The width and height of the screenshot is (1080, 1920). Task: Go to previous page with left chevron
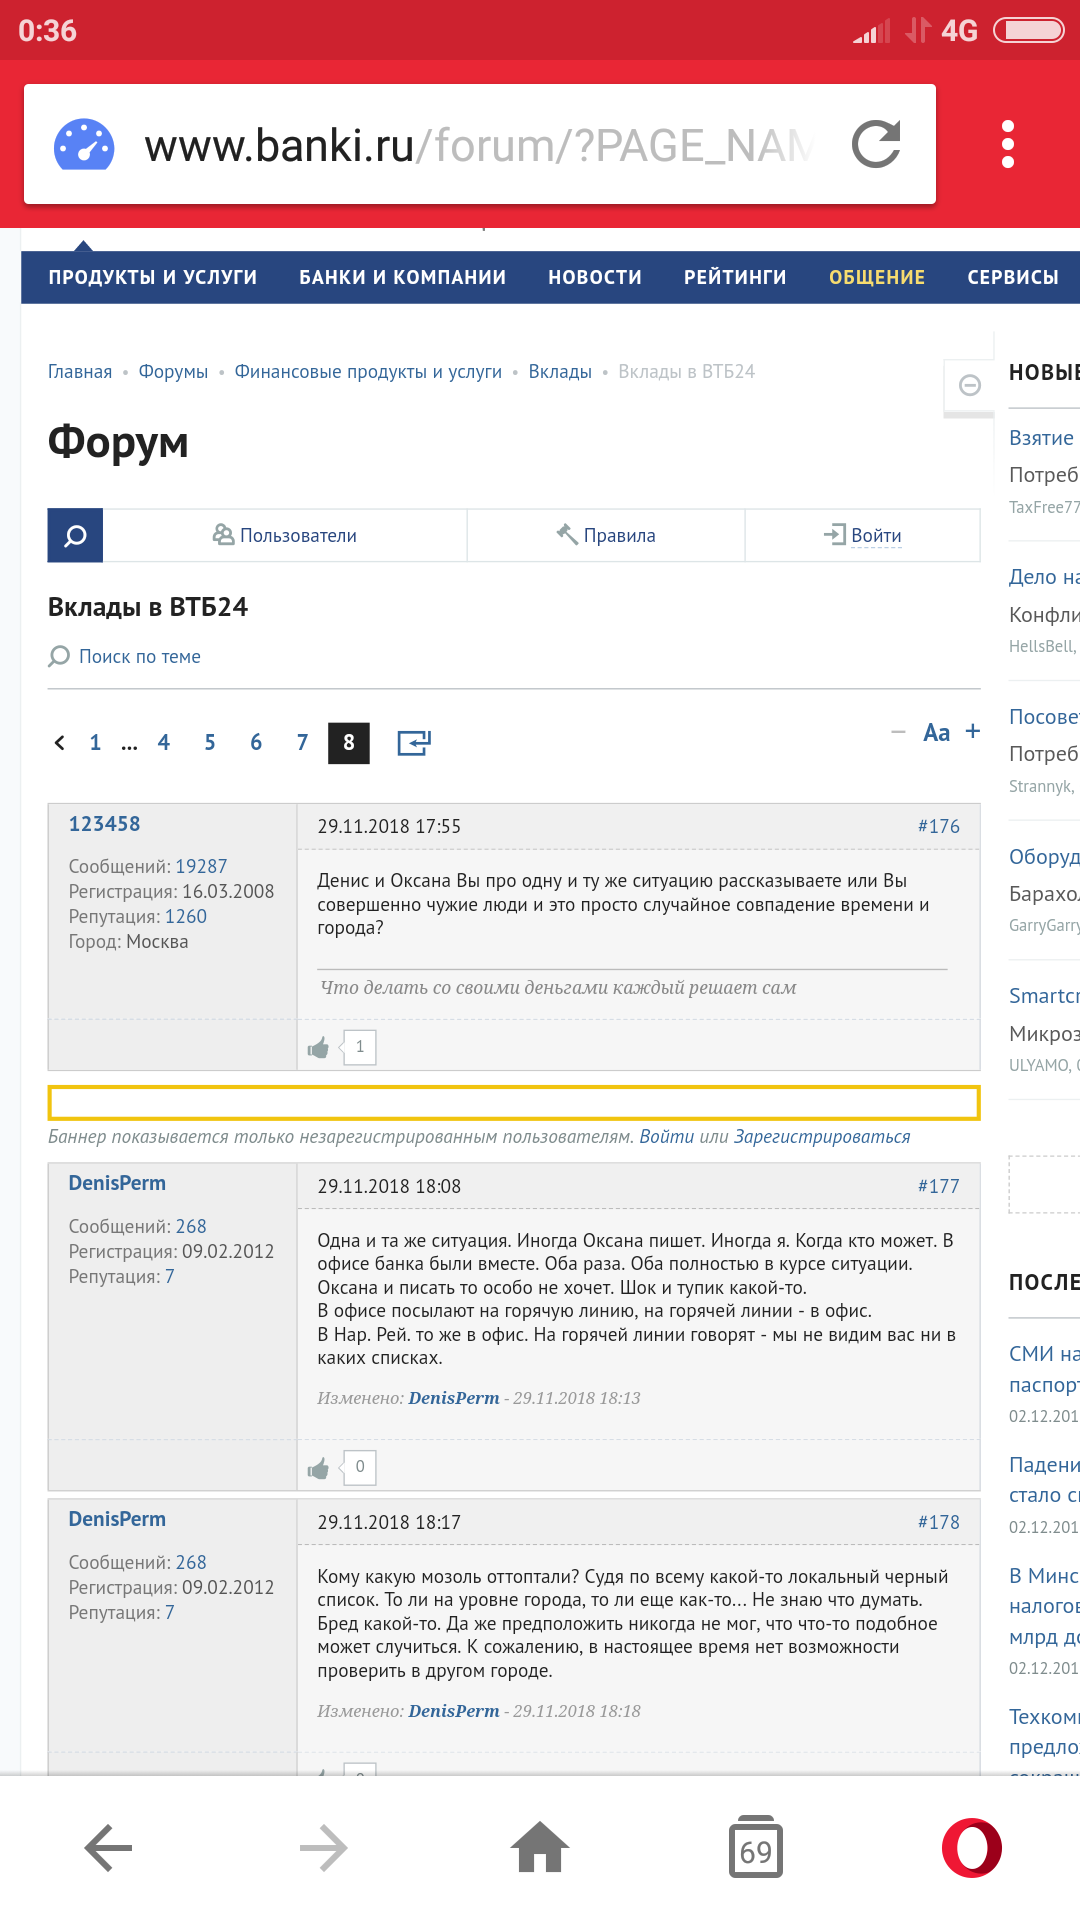(x=60, y=742)
